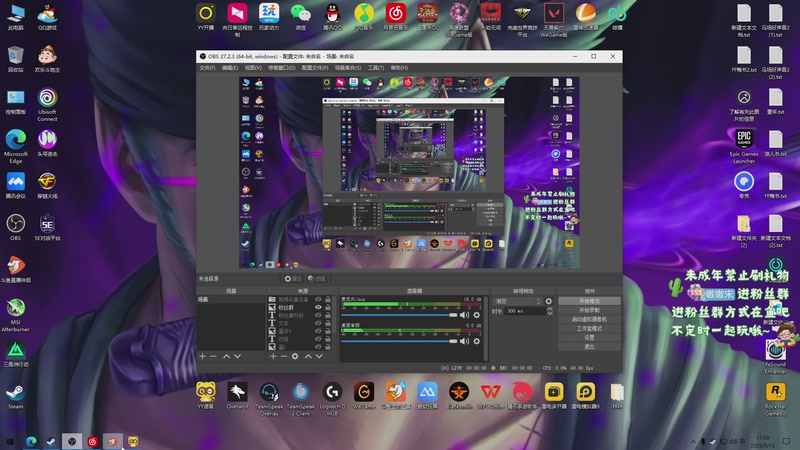800x450 pixels.
Task: Click the transition duration stepper arrows
Action: point(549,311)
